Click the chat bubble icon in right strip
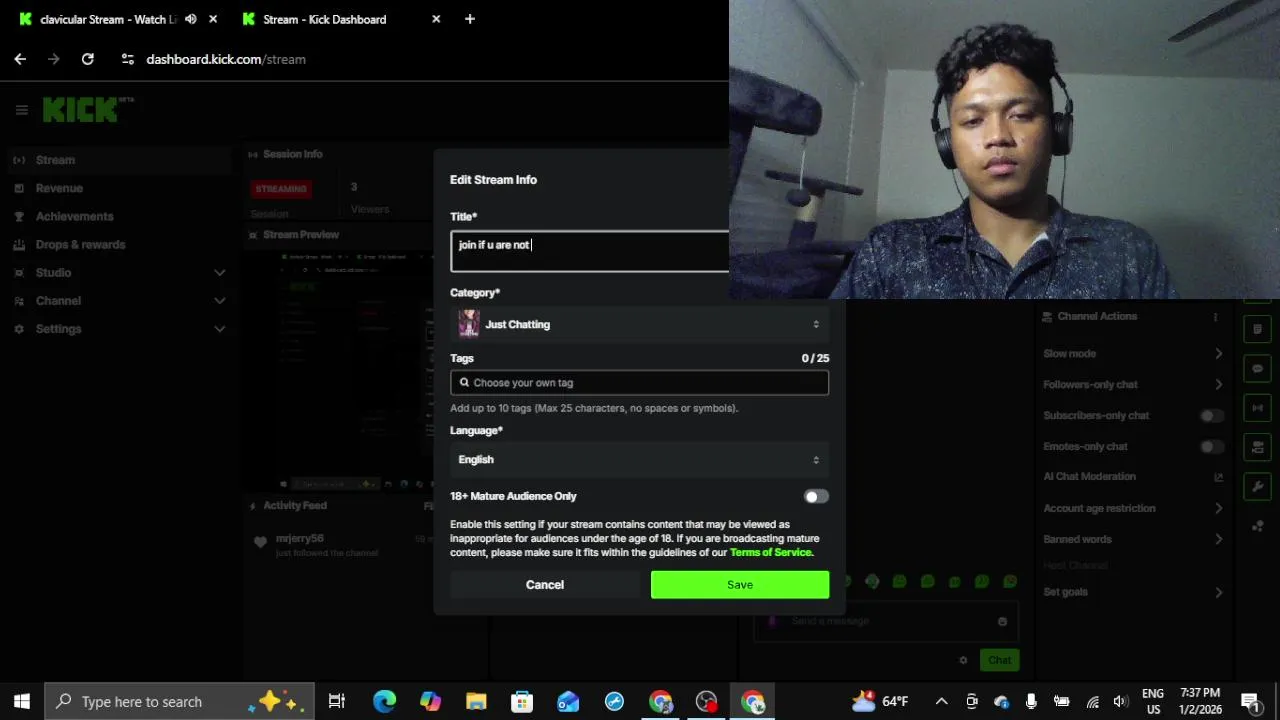 coord(1257,369)
